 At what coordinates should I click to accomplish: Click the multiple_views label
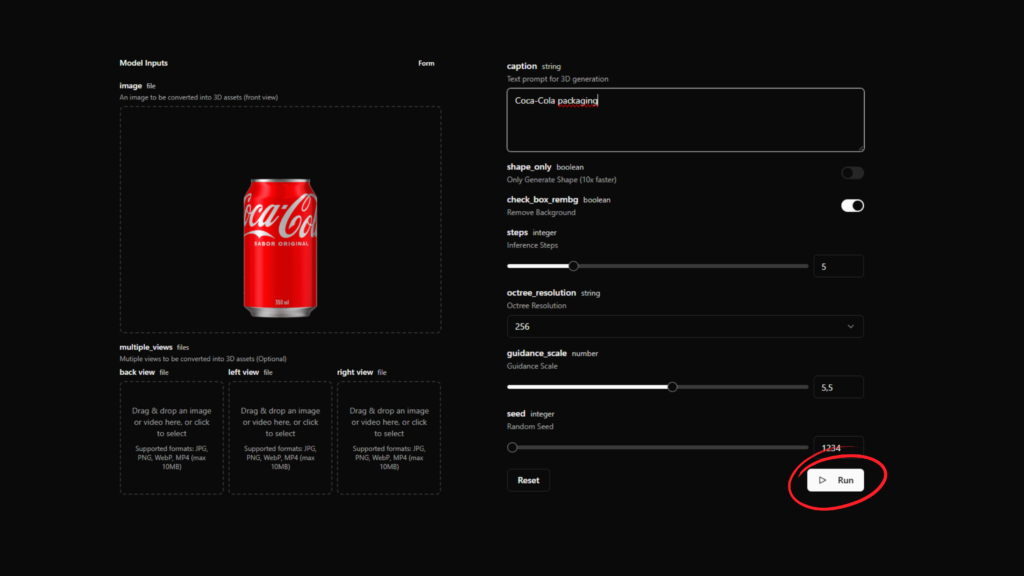pos(146,347)
